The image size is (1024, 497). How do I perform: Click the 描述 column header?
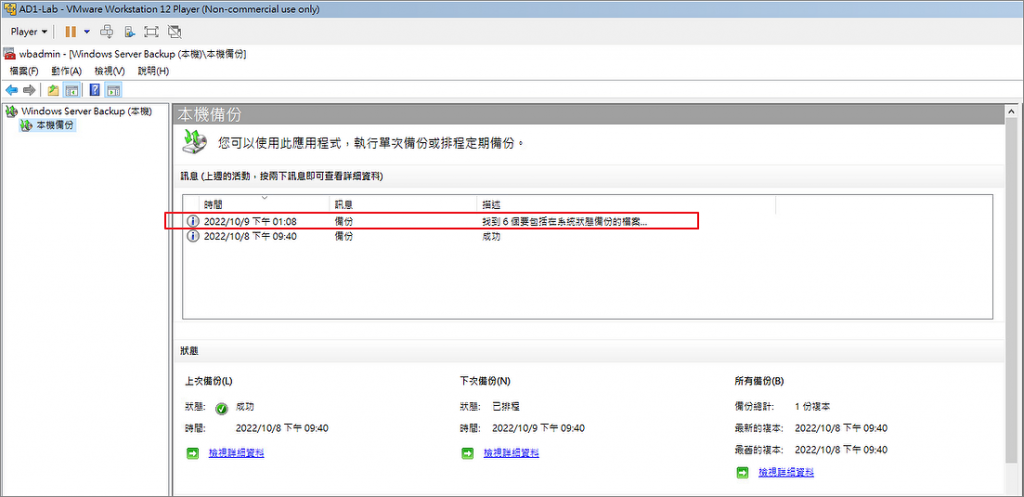(x=626, y=204)
